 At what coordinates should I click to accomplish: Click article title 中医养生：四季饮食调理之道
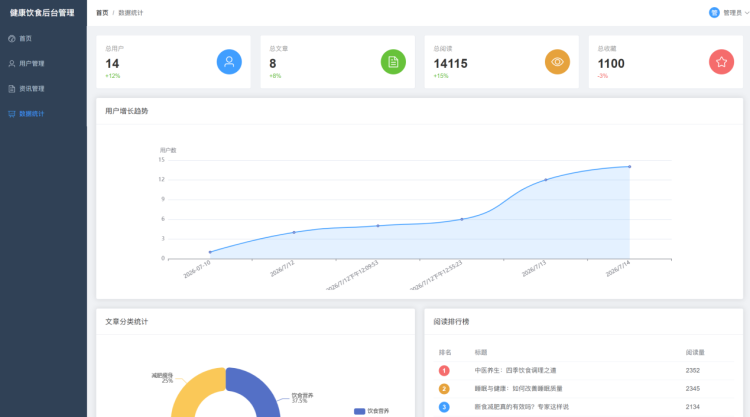[515, 371]
